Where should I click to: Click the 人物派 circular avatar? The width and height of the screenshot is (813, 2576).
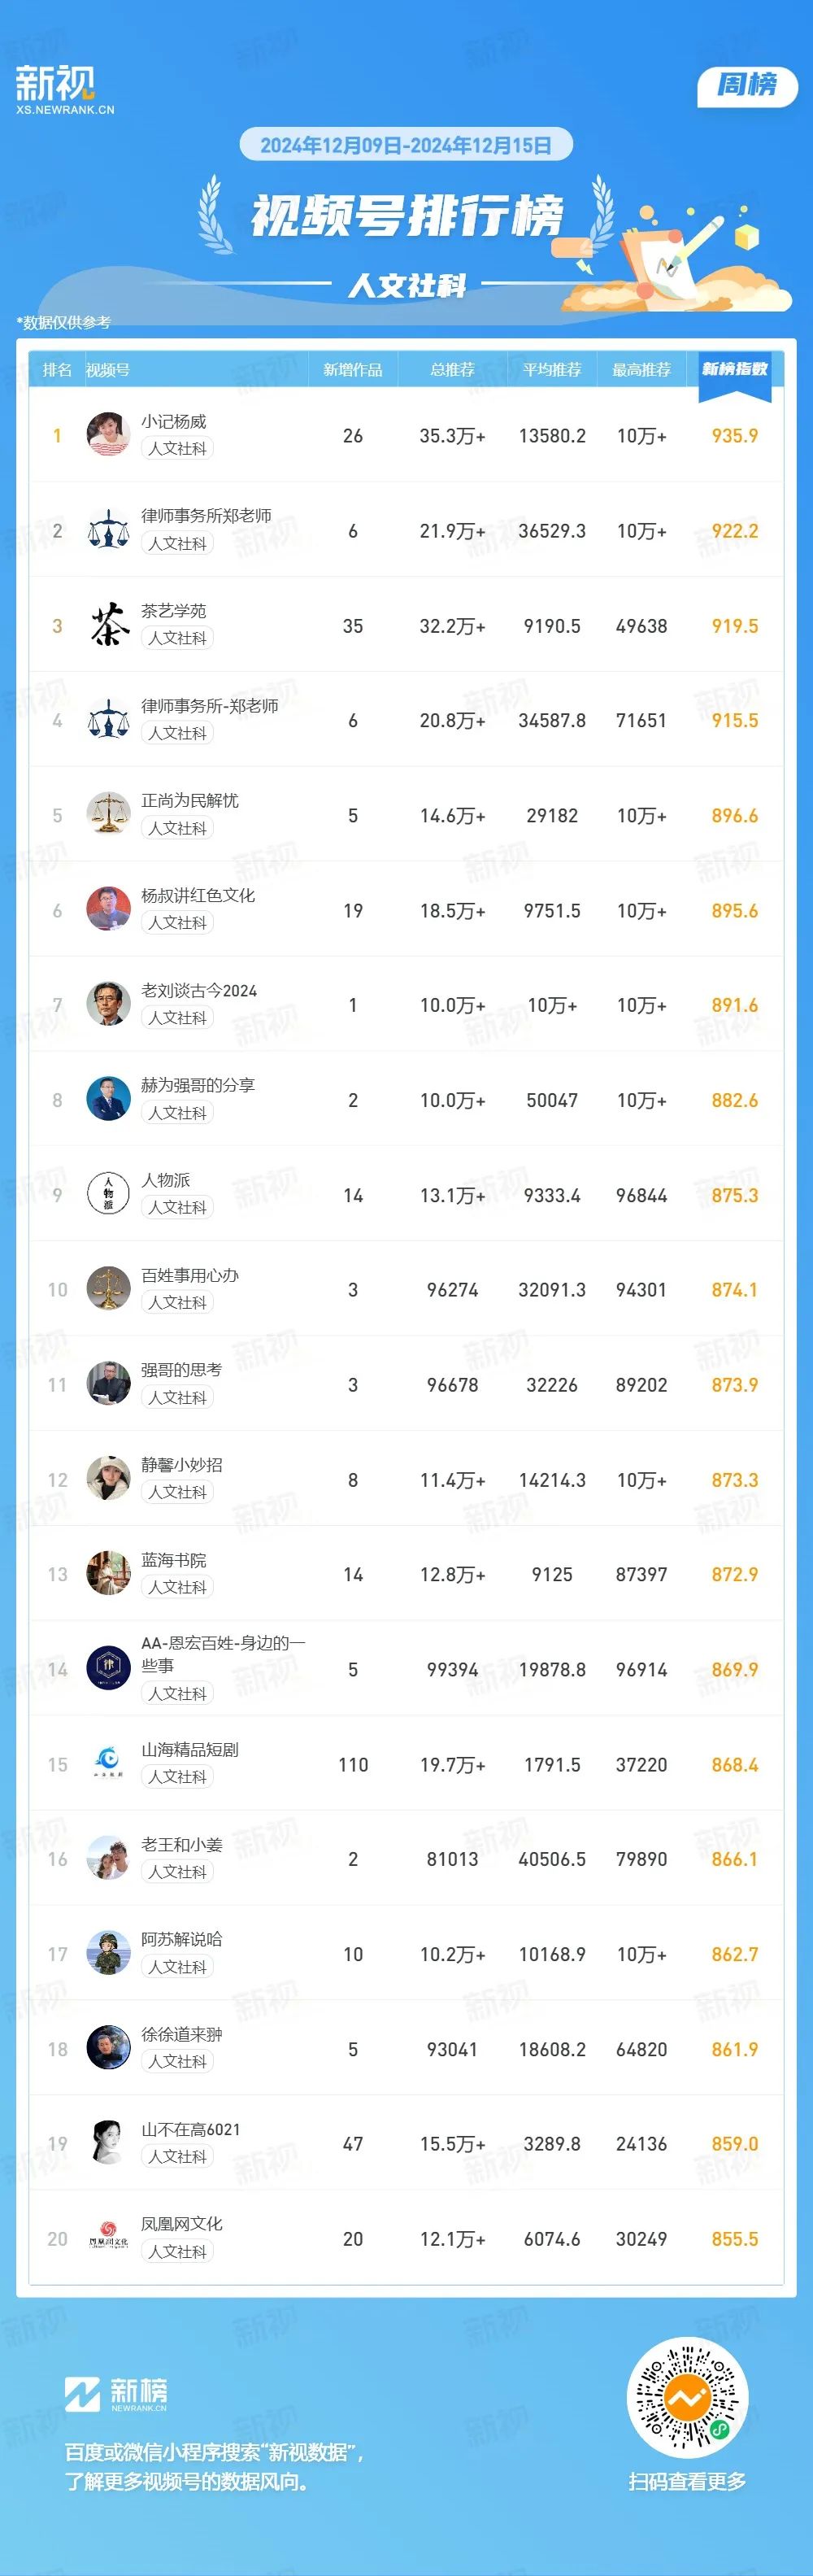click(x=108, y=1194)
